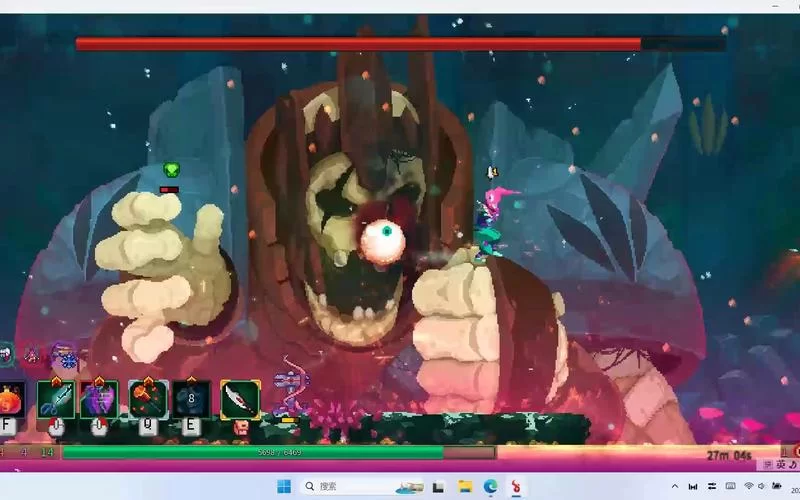The image size is (800, 500).
Task: Select the teal sword primary weapon slot
Action: (x=56, y=400)
